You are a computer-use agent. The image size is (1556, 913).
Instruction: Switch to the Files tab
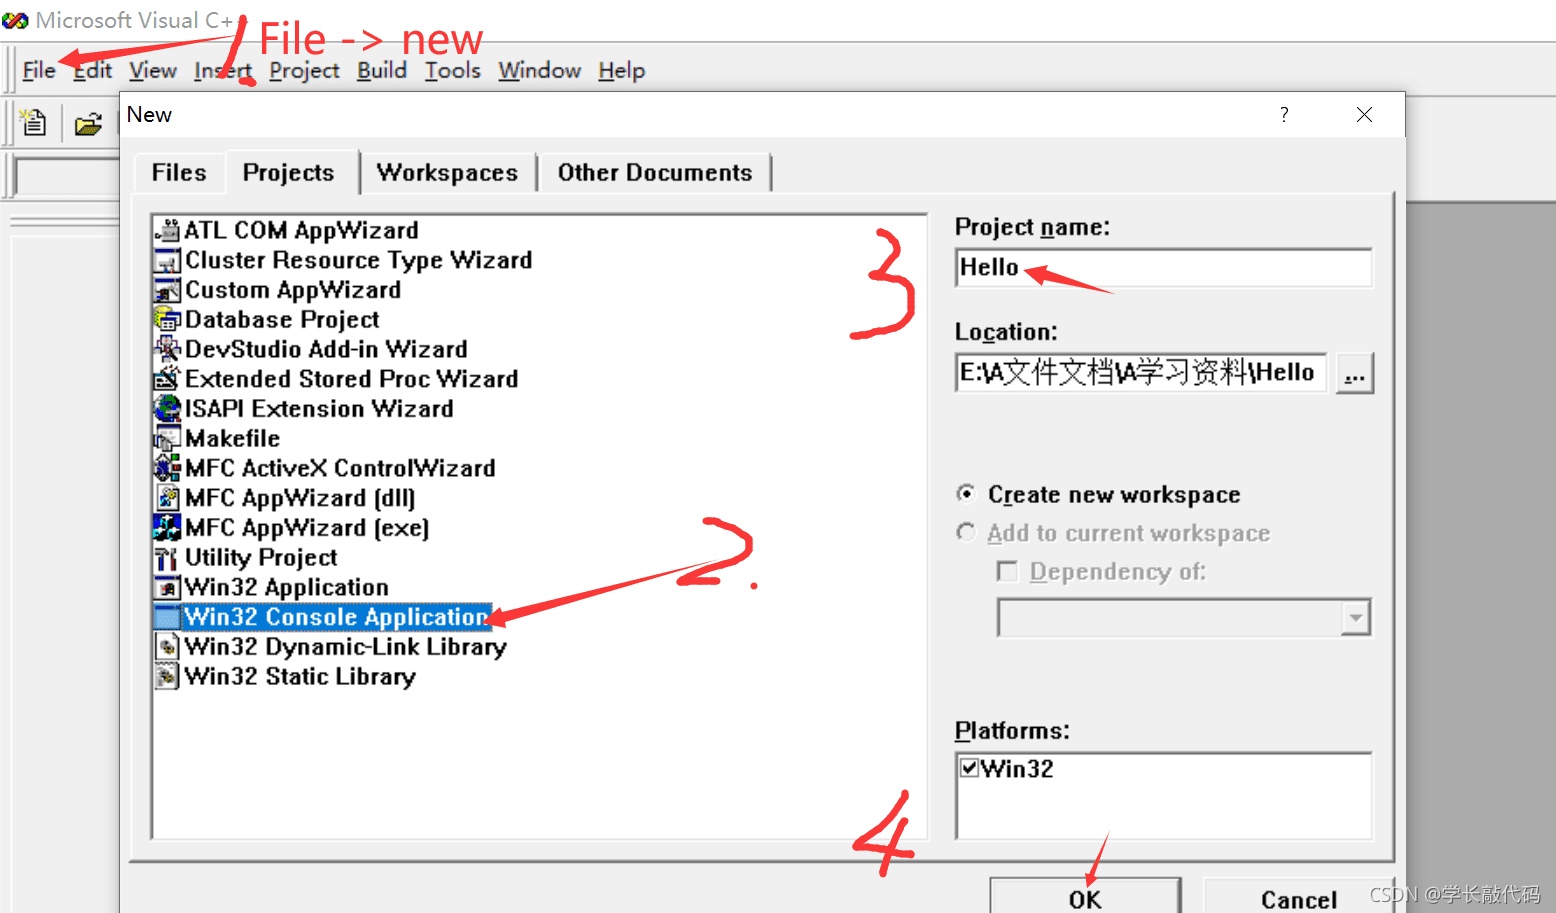tap(179, 173)
